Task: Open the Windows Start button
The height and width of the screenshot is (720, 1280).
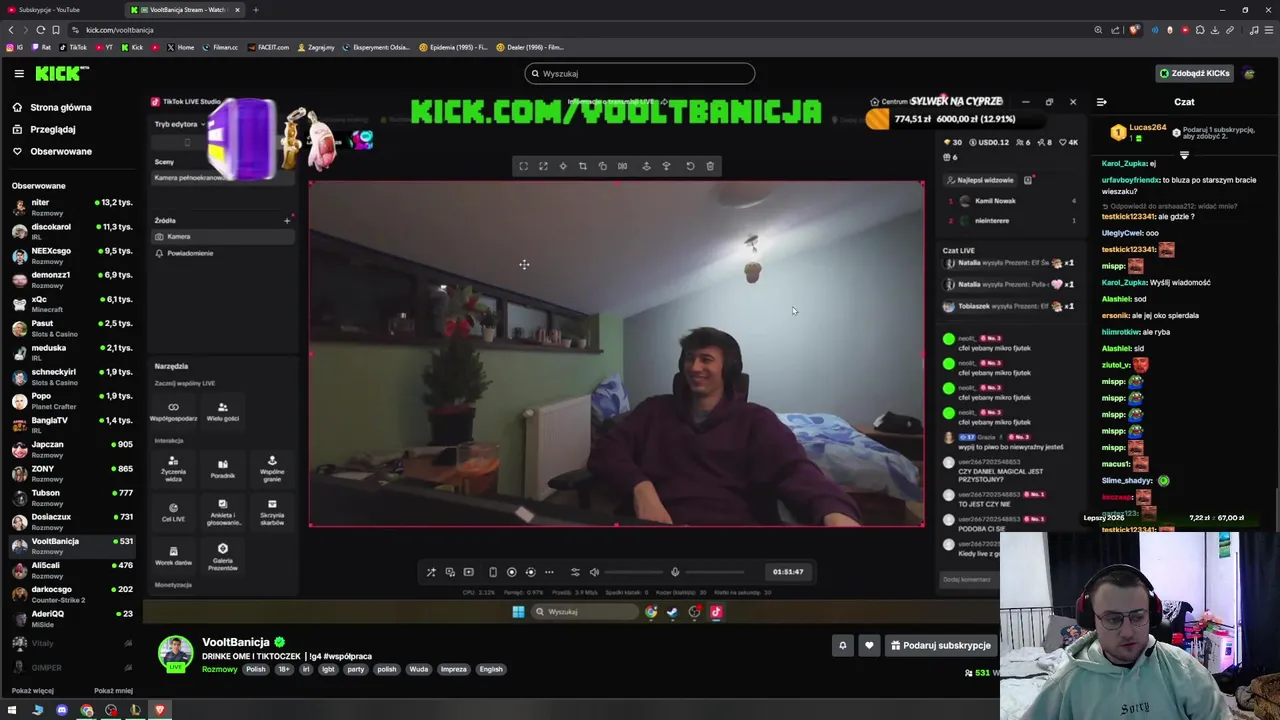Action: (x=13, y=711)
